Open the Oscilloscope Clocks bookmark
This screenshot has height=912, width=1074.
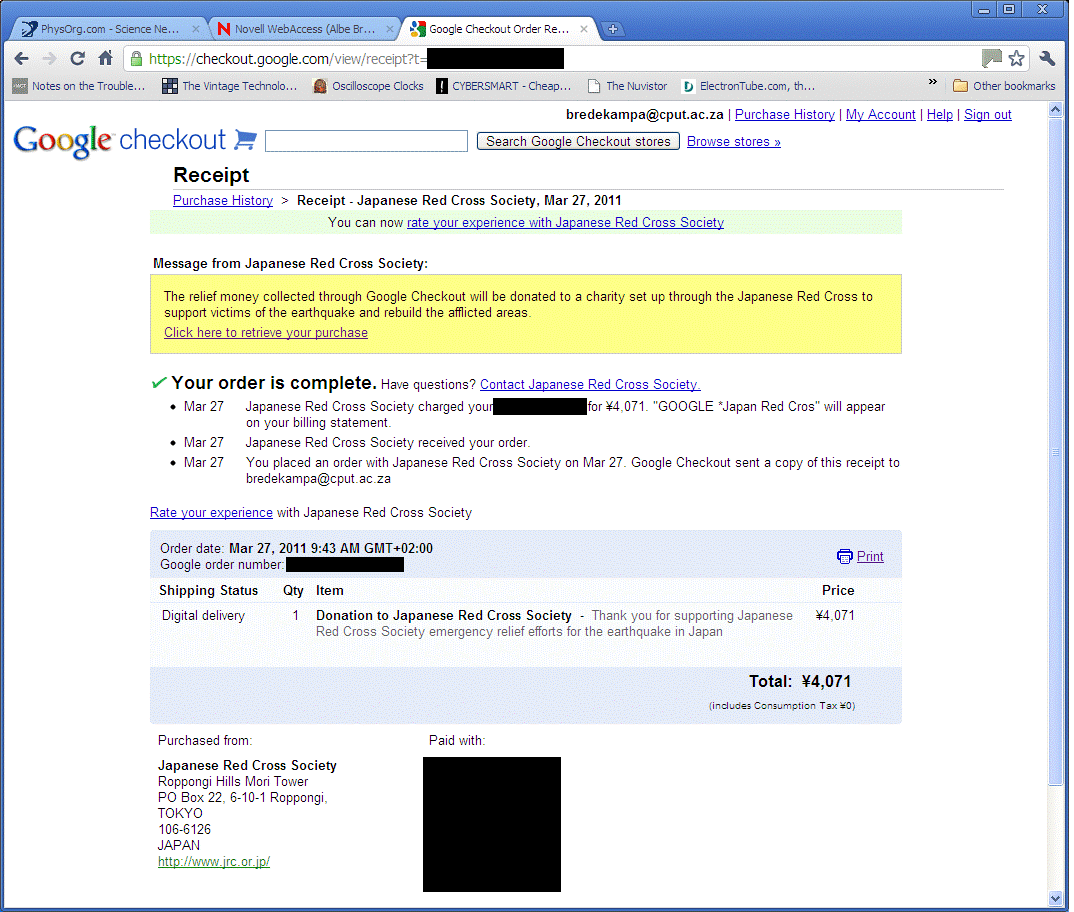pyautogui.click(x=368, y=86)
